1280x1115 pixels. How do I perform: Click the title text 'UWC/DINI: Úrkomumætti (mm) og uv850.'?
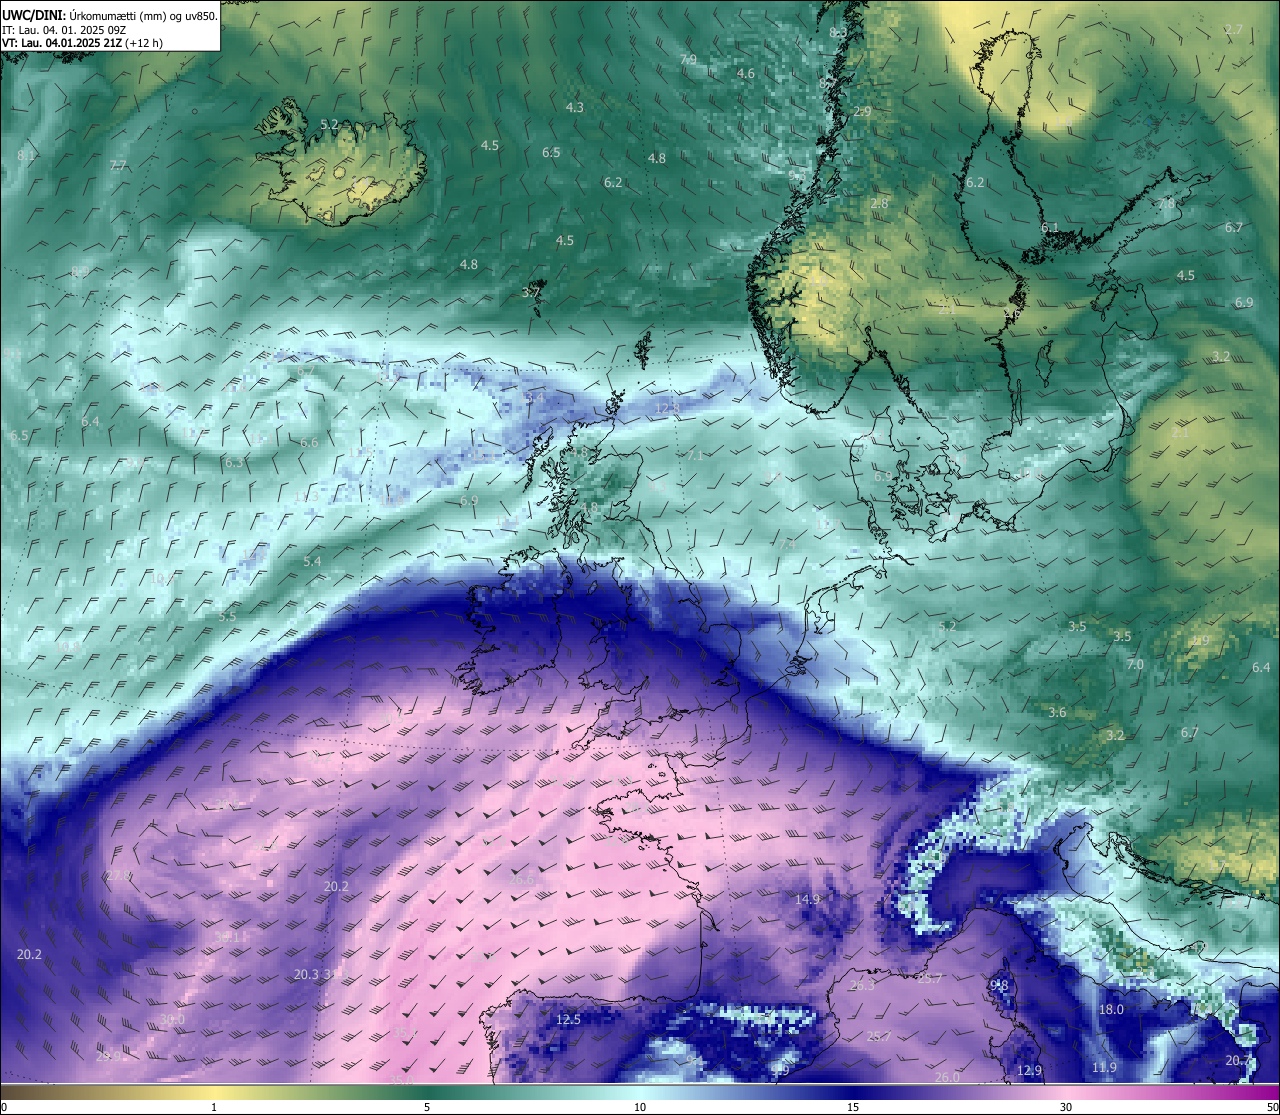[110, 15]
